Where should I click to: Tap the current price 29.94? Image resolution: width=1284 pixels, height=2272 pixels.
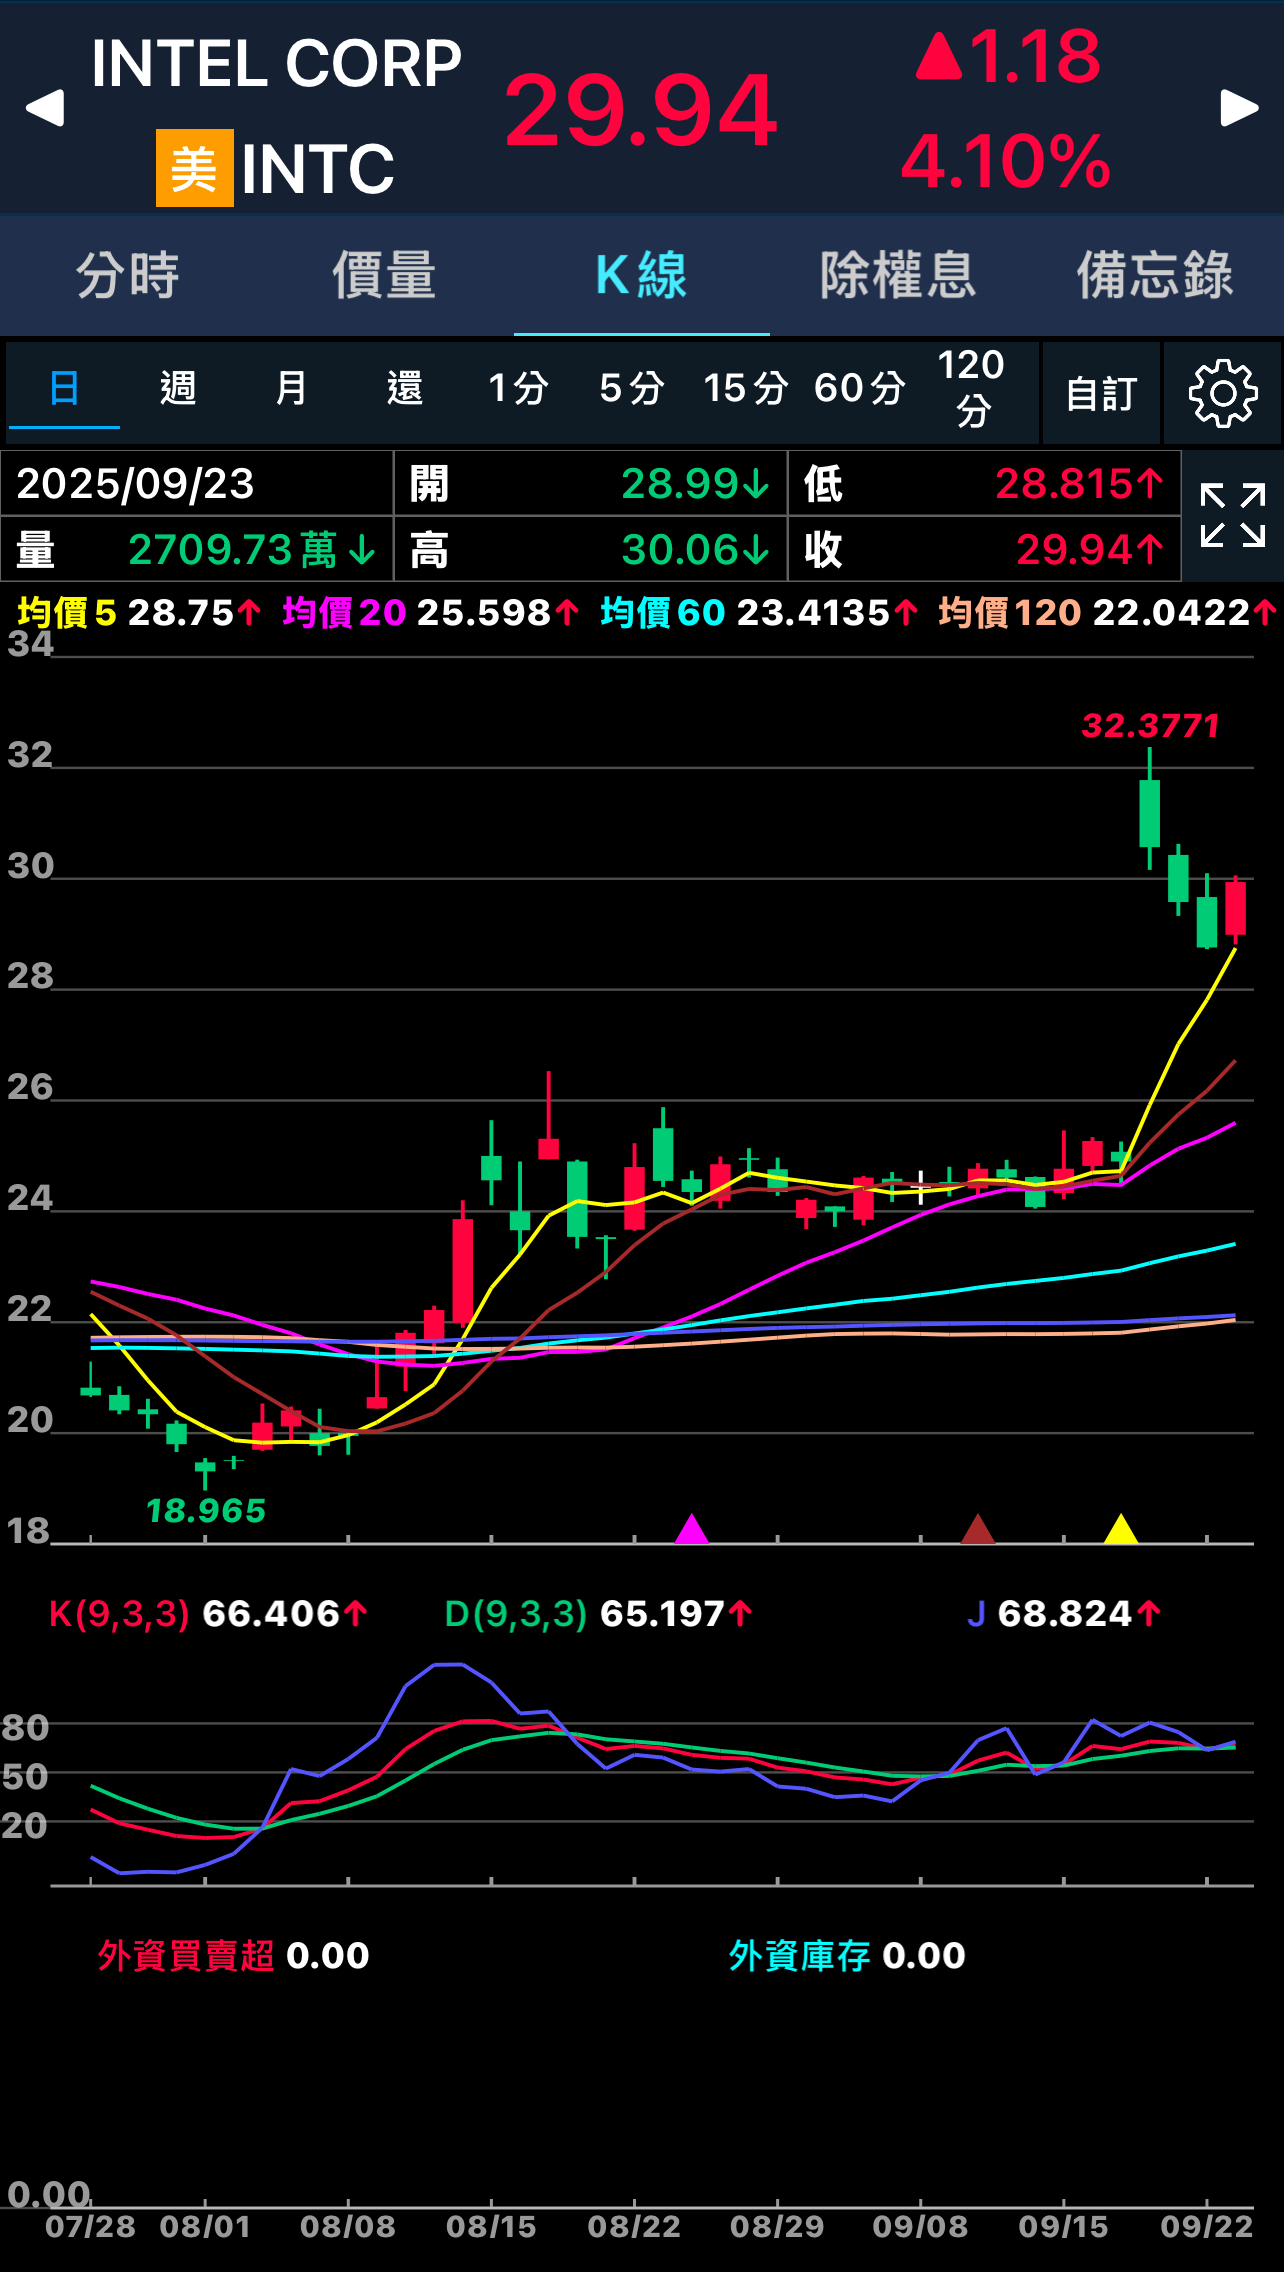point(641,110)
